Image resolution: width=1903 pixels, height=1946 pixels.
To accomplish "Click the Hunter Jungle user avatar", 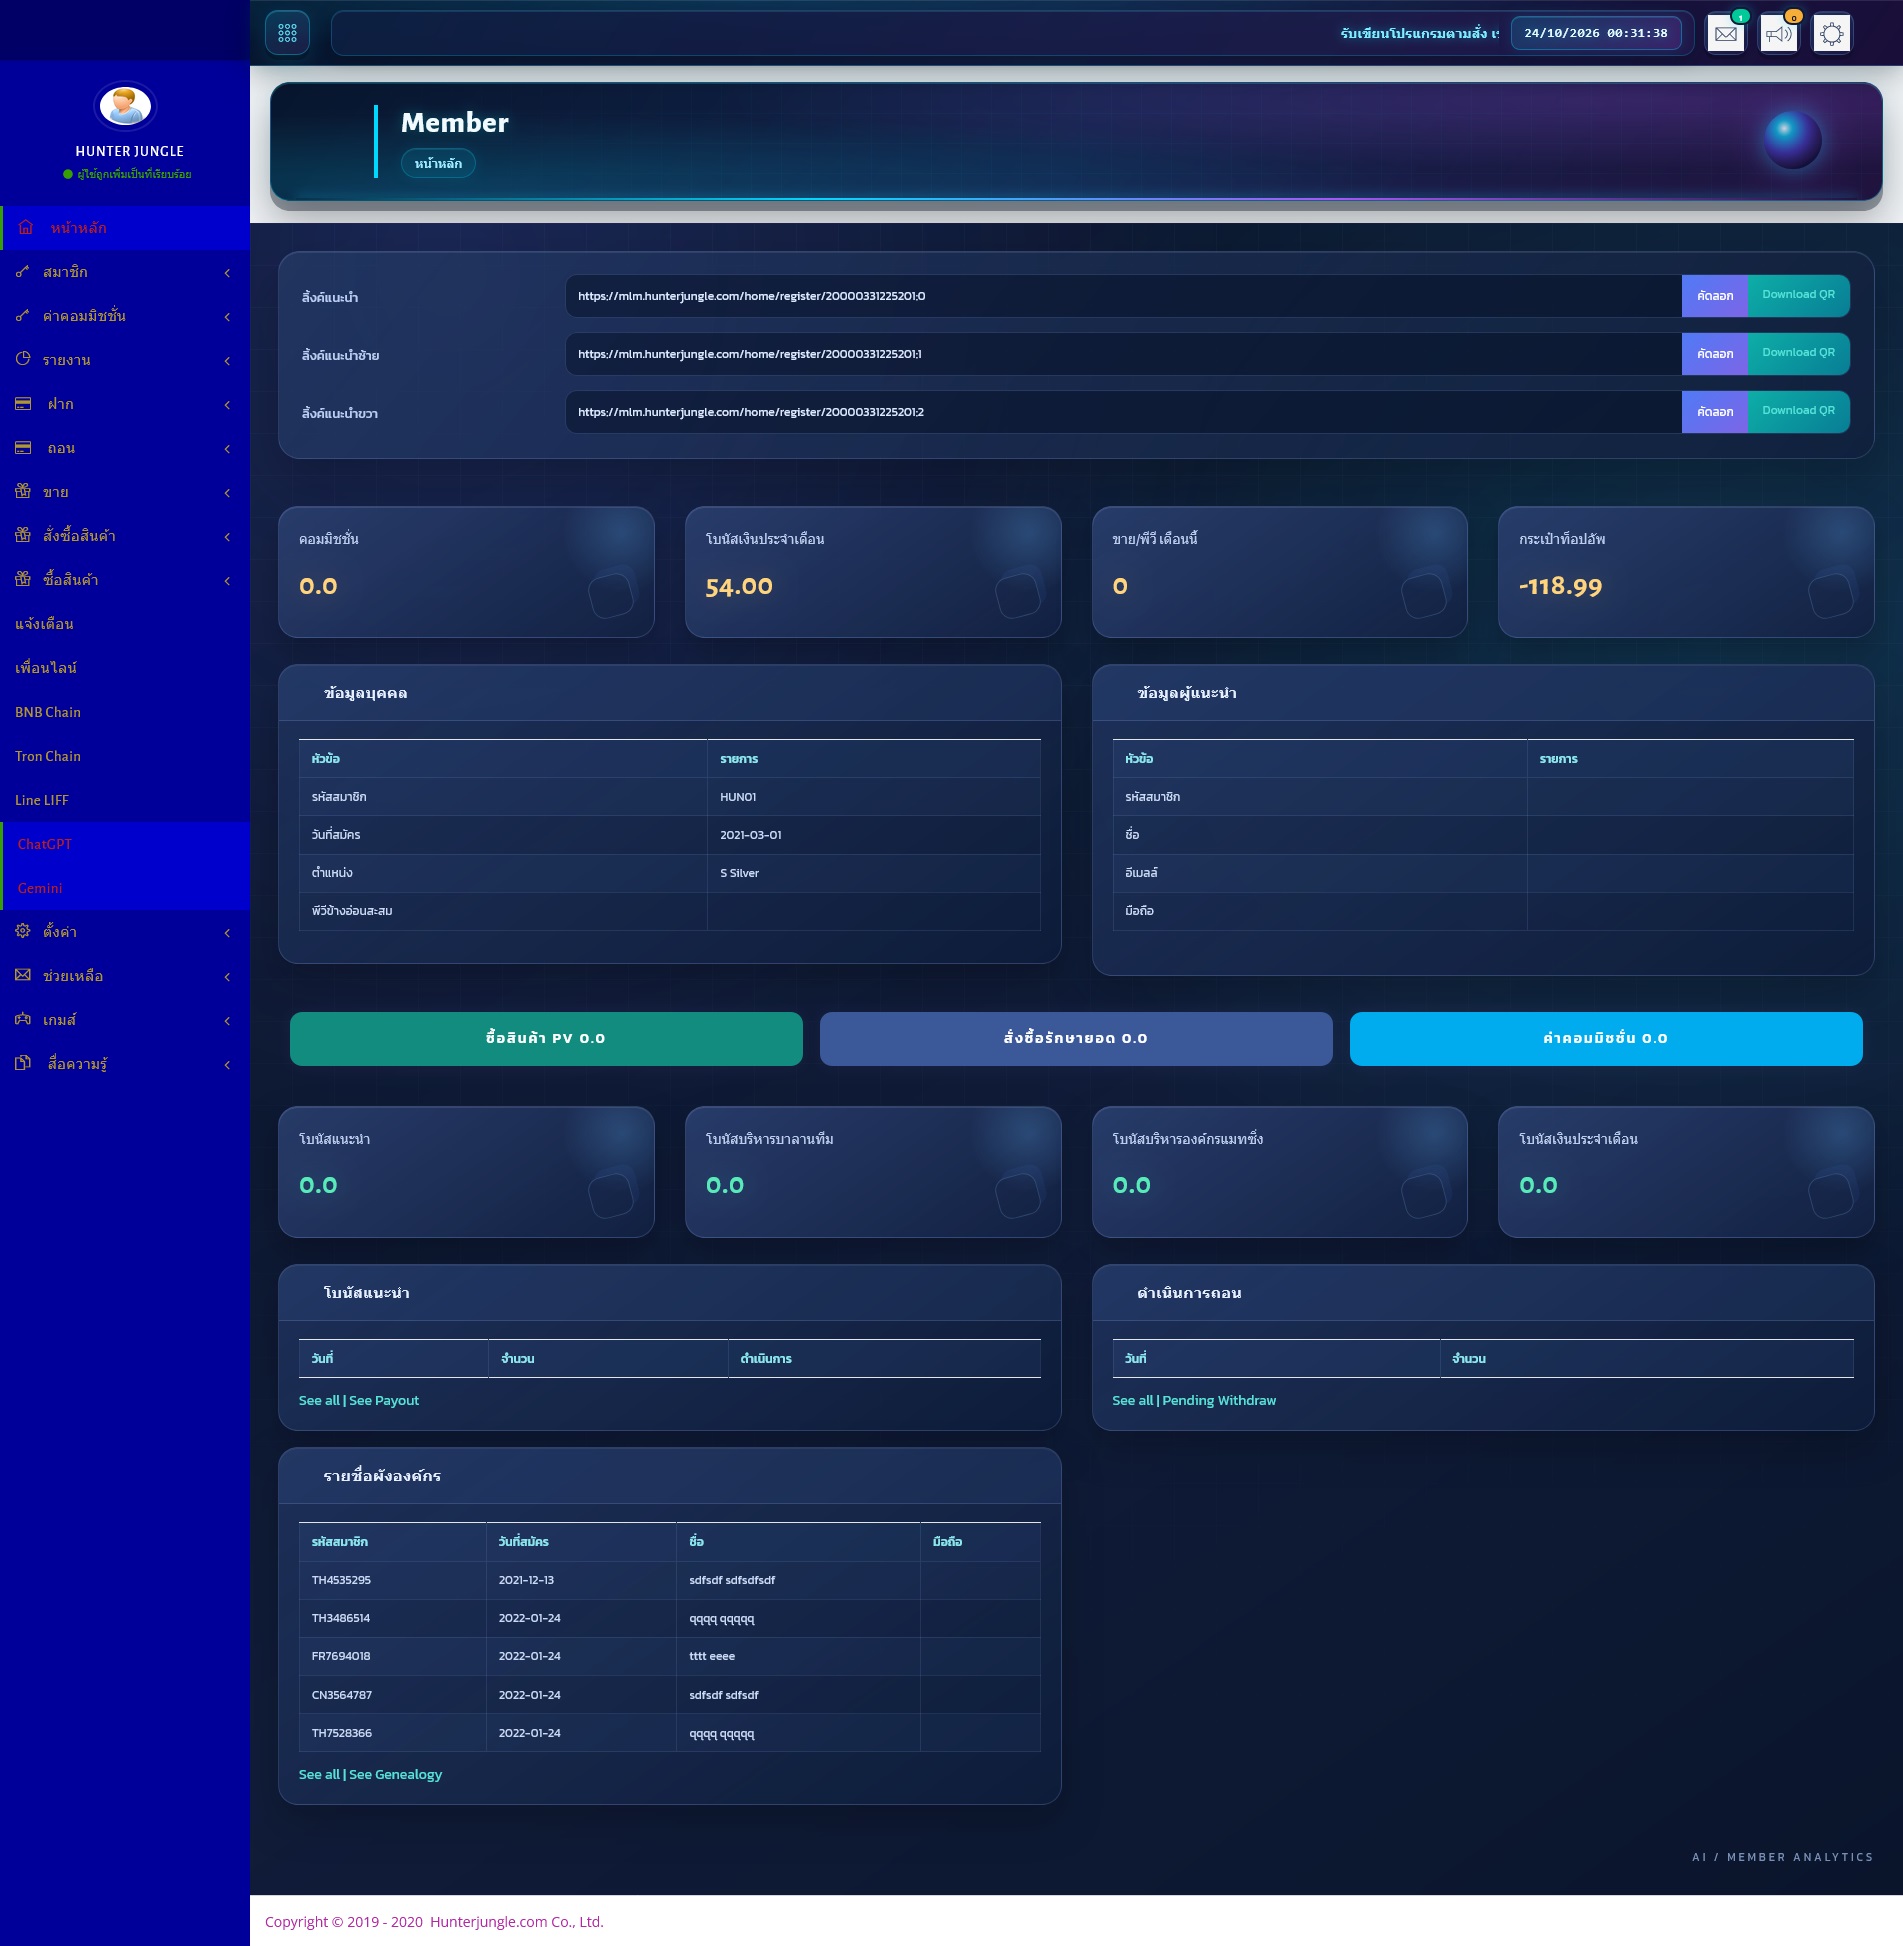I will click(x=125, y=105).
